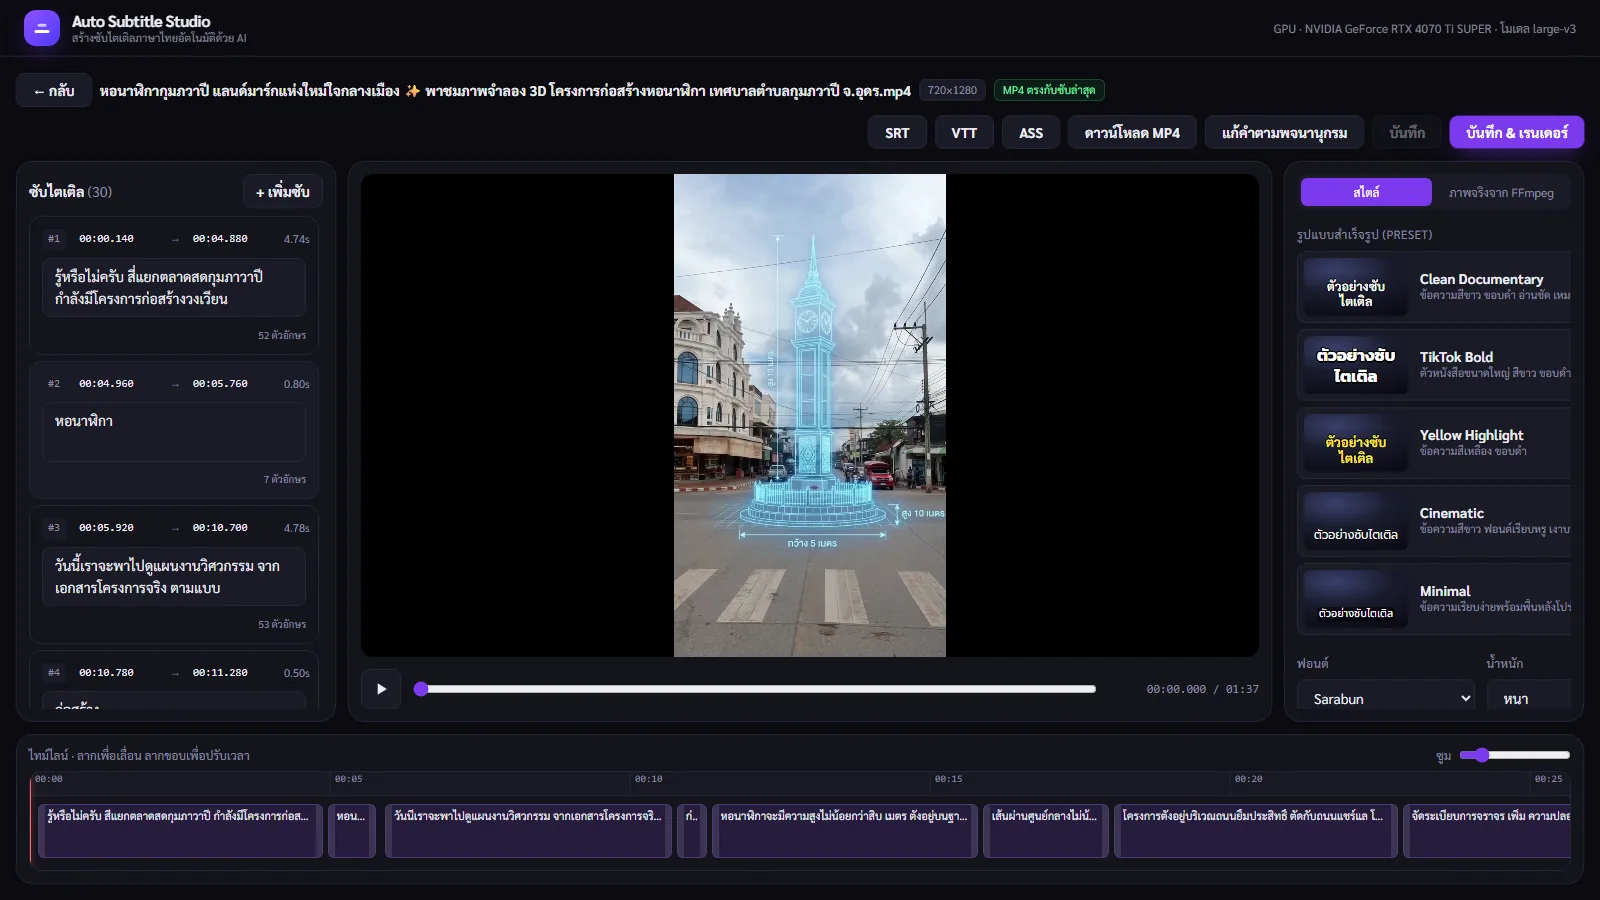The height and width of the screenshot is (900, 1600).
Task: Adjust the timeline zoom slider
Action: point(1514,755)
